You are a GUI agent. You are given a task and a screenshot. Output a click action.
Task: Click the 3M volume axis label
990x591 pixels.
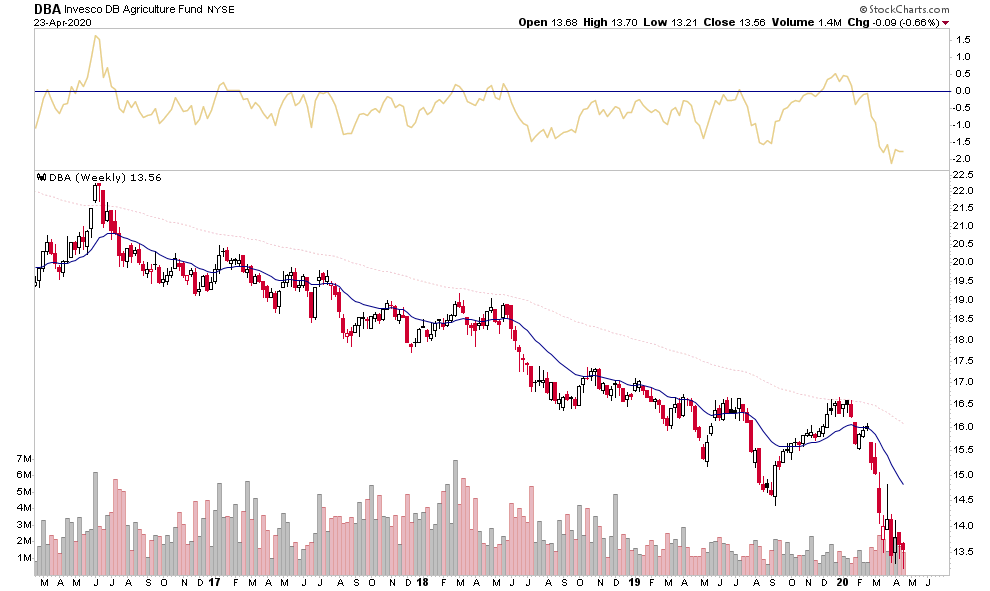pos(24,525)
